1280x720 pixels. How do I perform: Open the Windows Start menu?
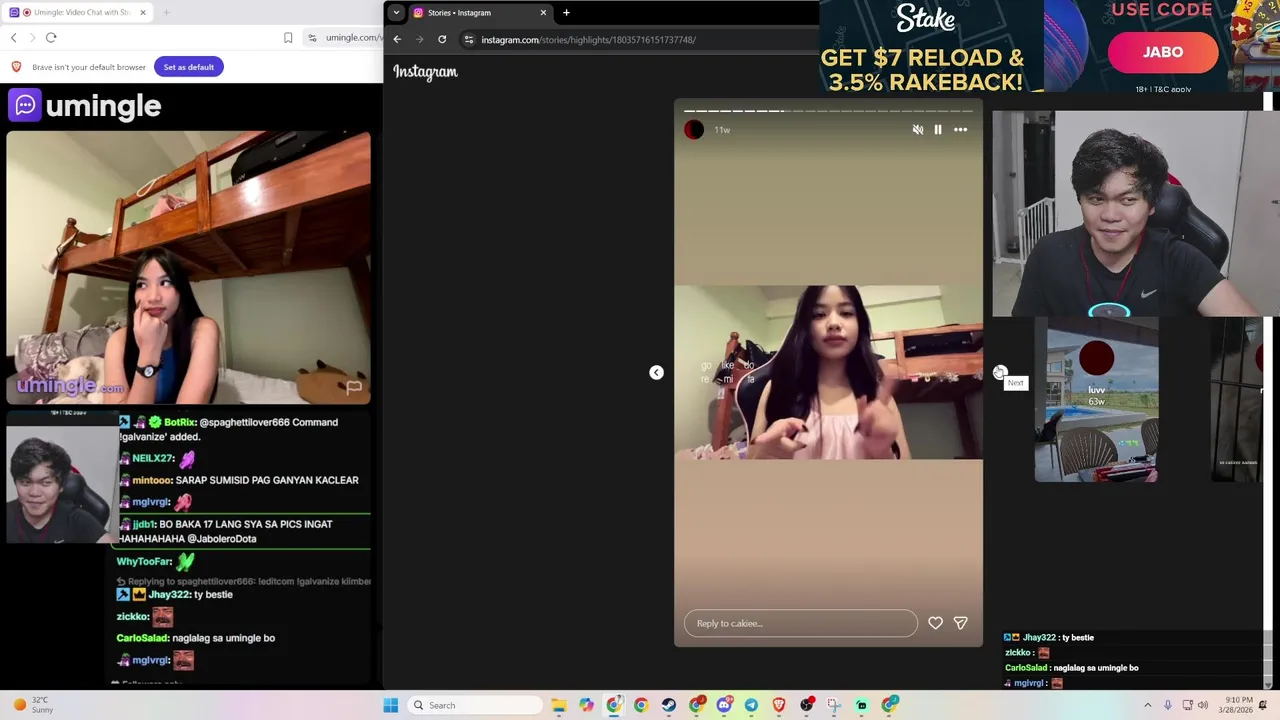click(x=391, y=705)
